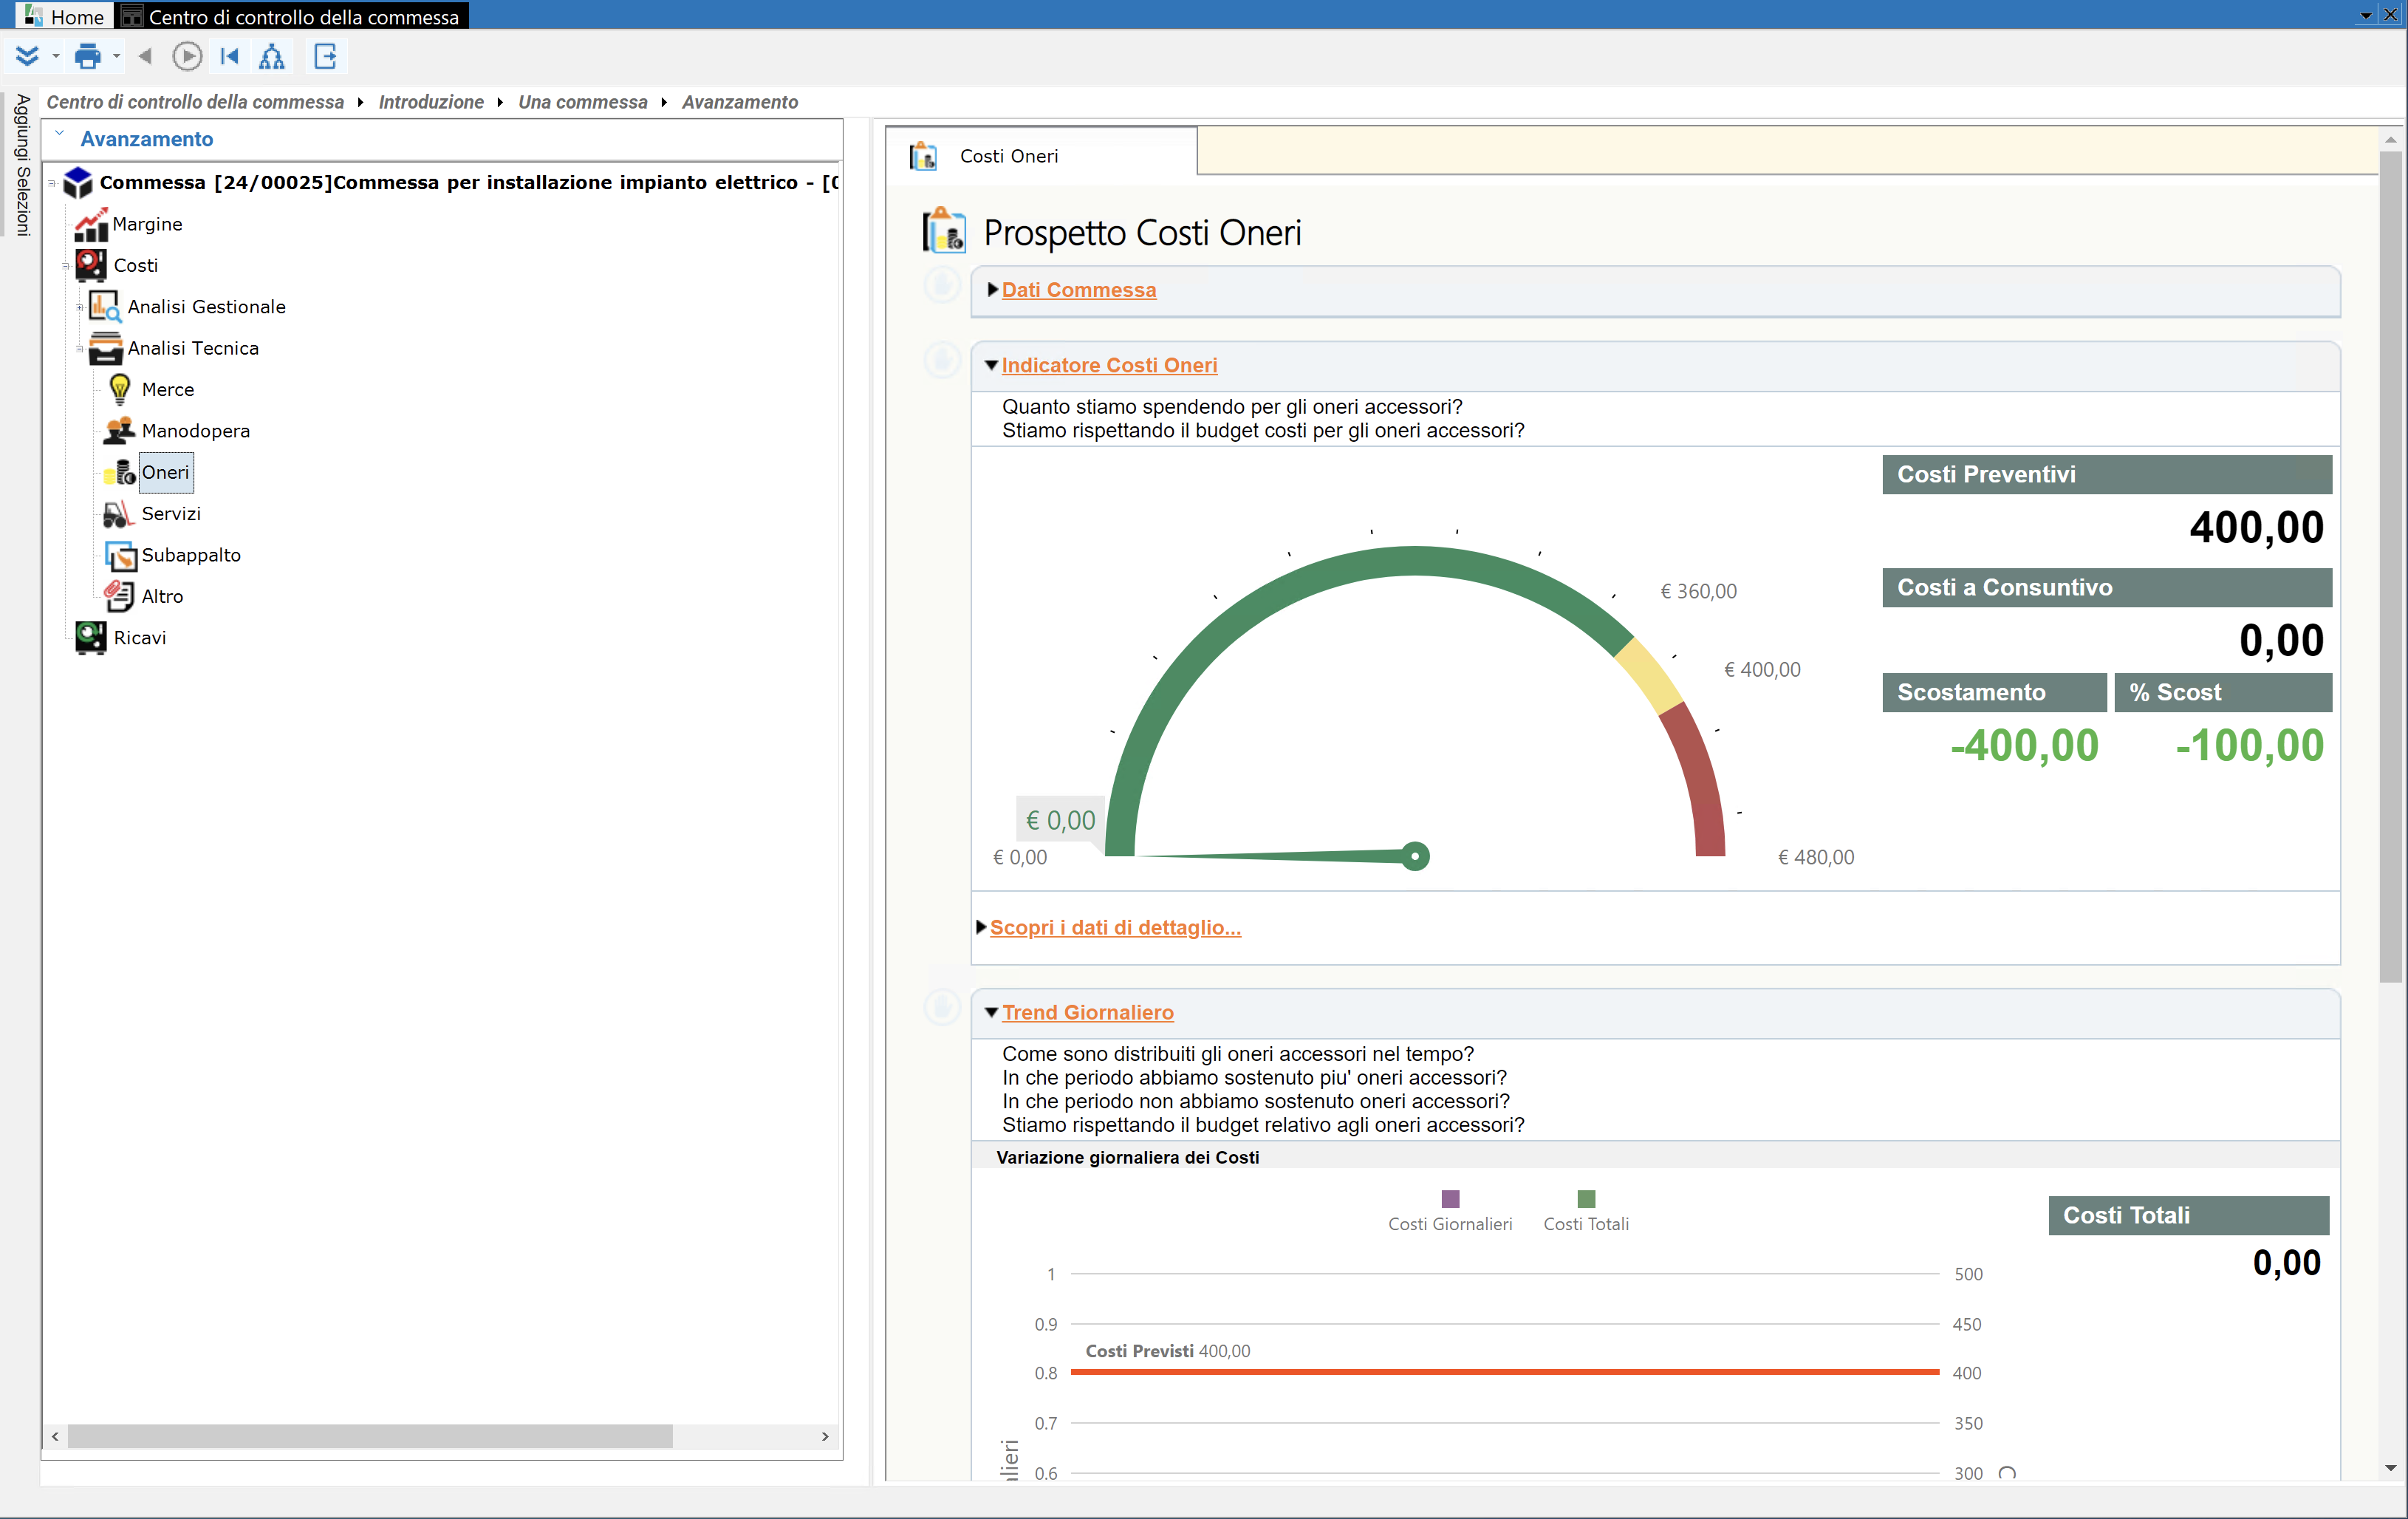Screen dimensions: 2408x1519
Task: Select Margine in the tree
Action: [x=147, y=224]
